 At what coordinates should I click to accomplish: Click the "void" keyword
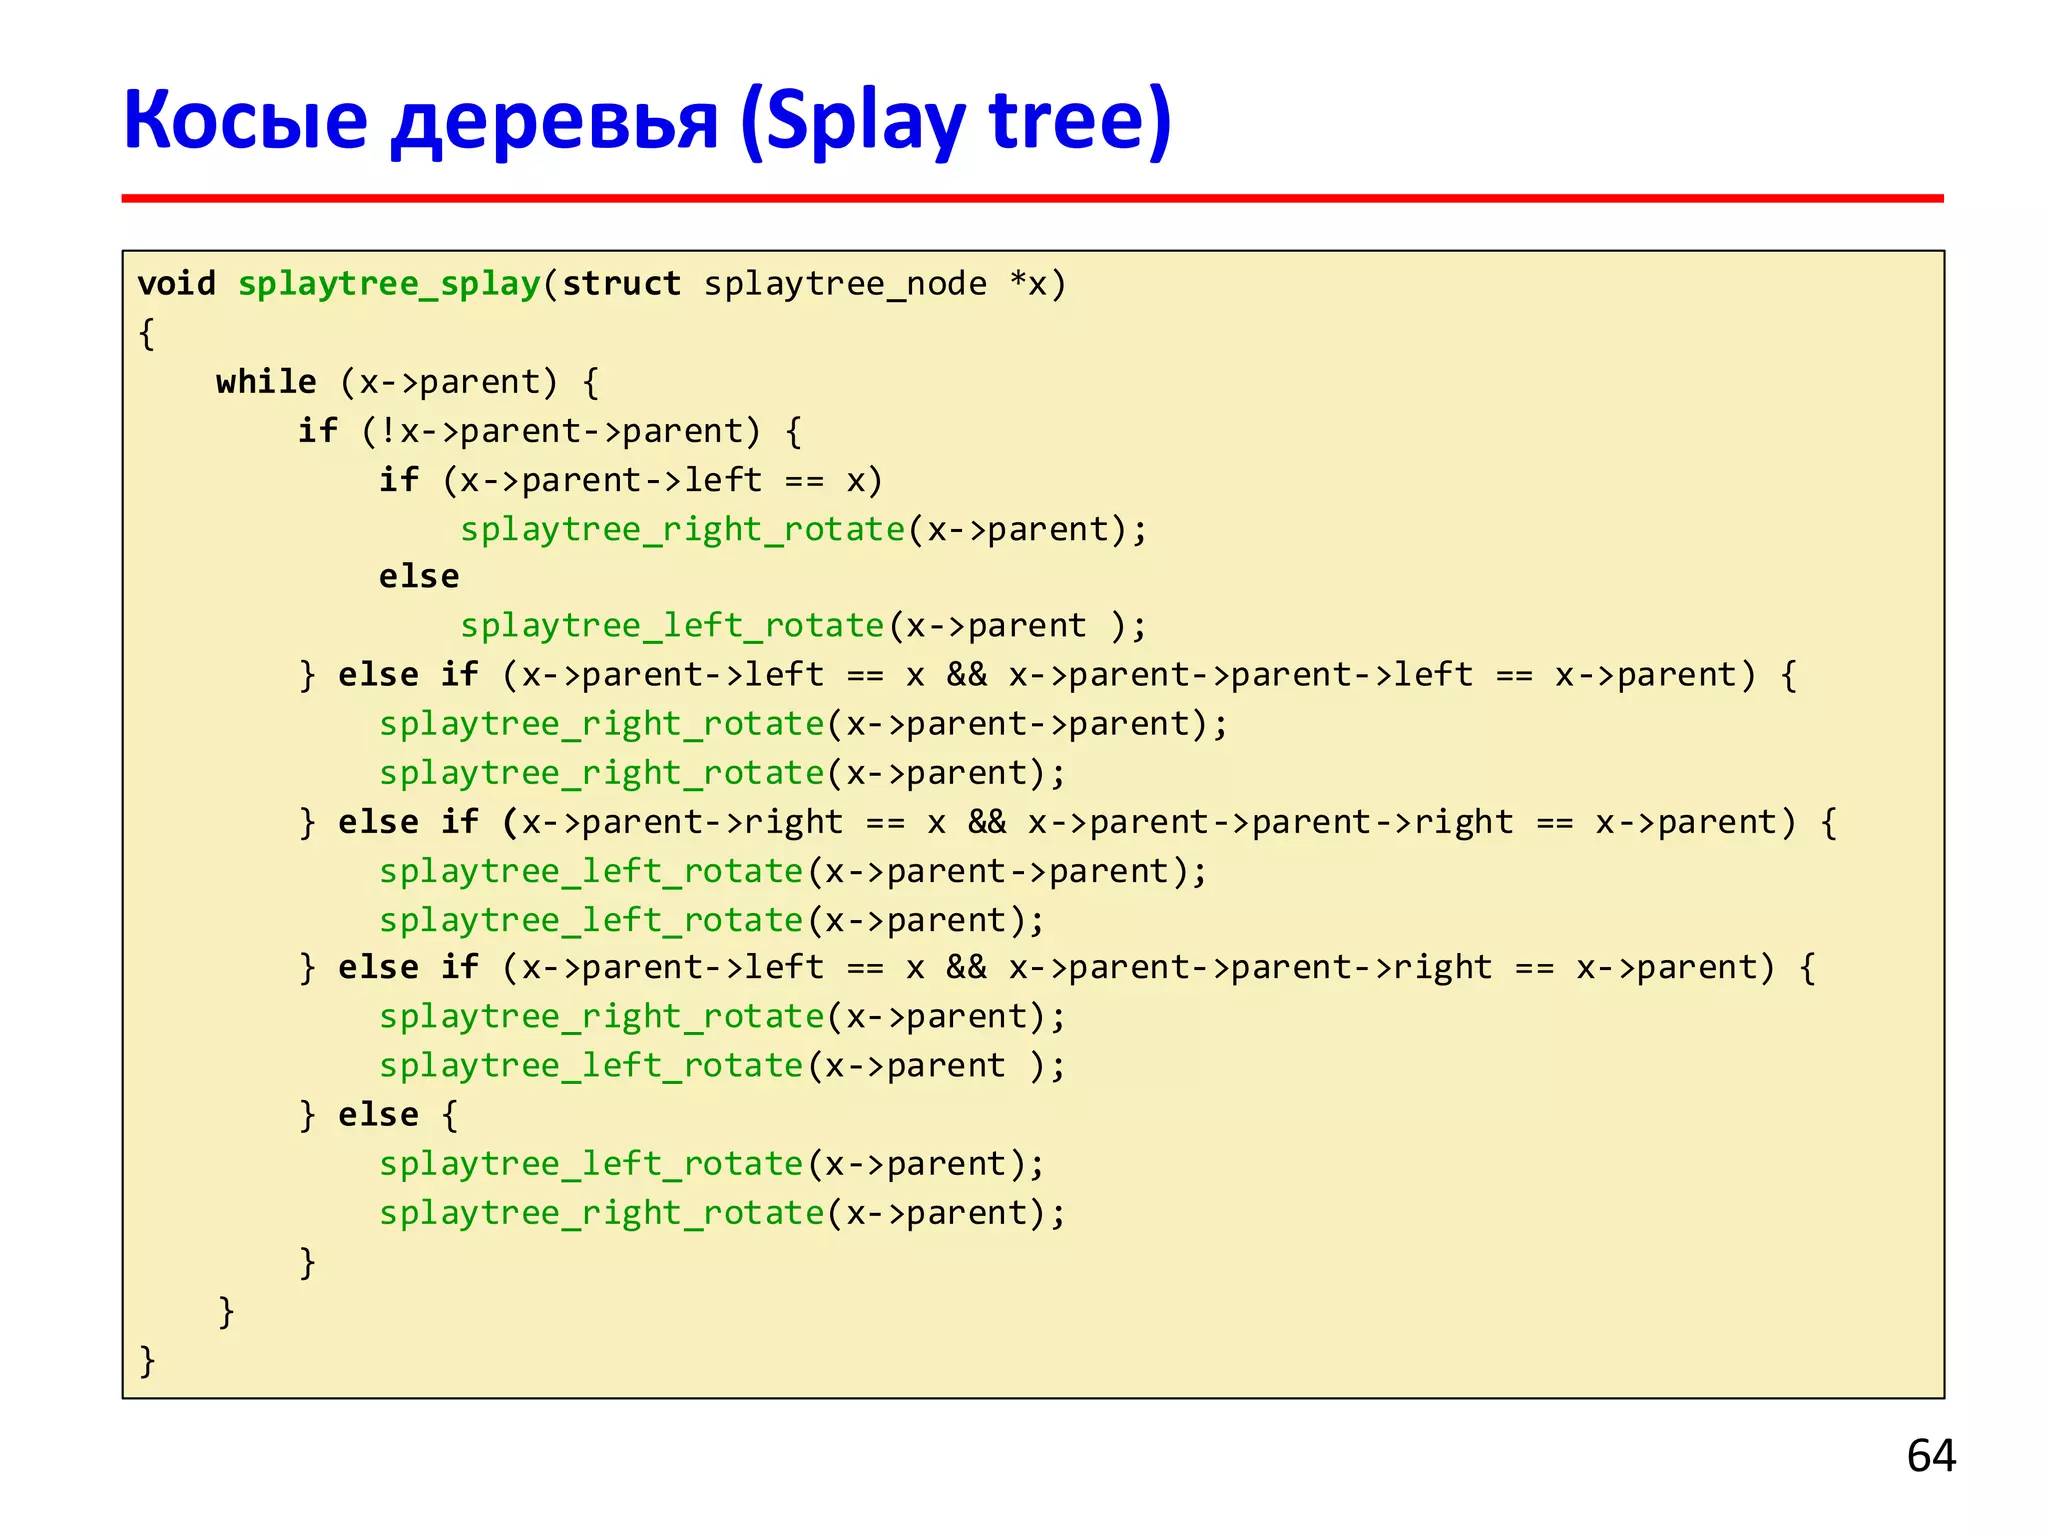[x=177, y=284]
